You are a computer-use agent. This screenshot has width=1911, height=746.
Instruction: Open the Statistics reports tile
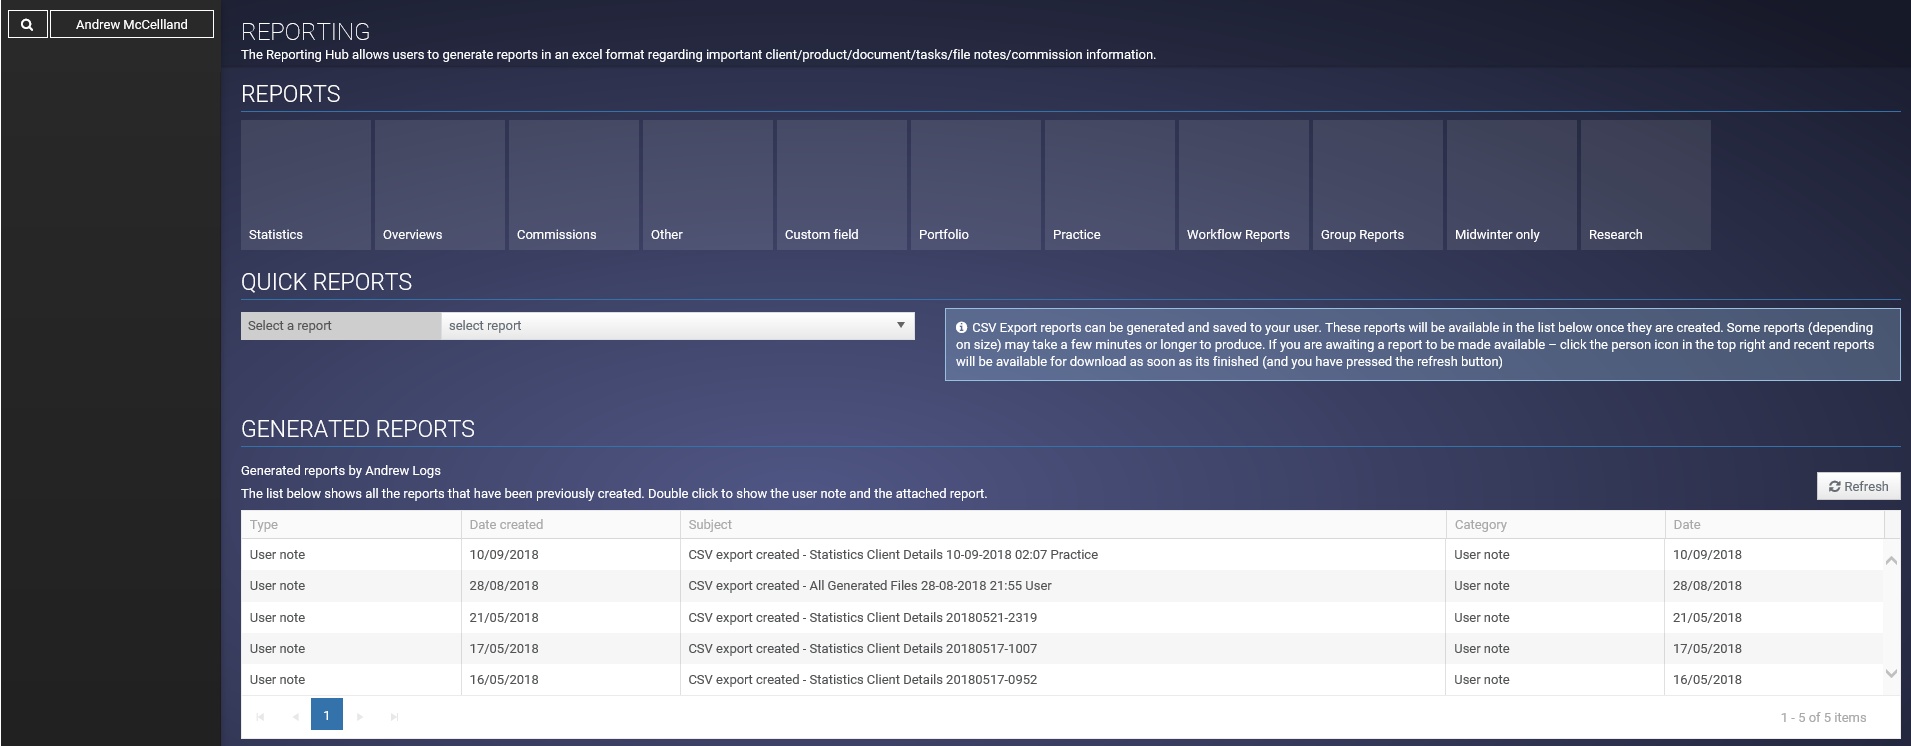tap(306, 185)
